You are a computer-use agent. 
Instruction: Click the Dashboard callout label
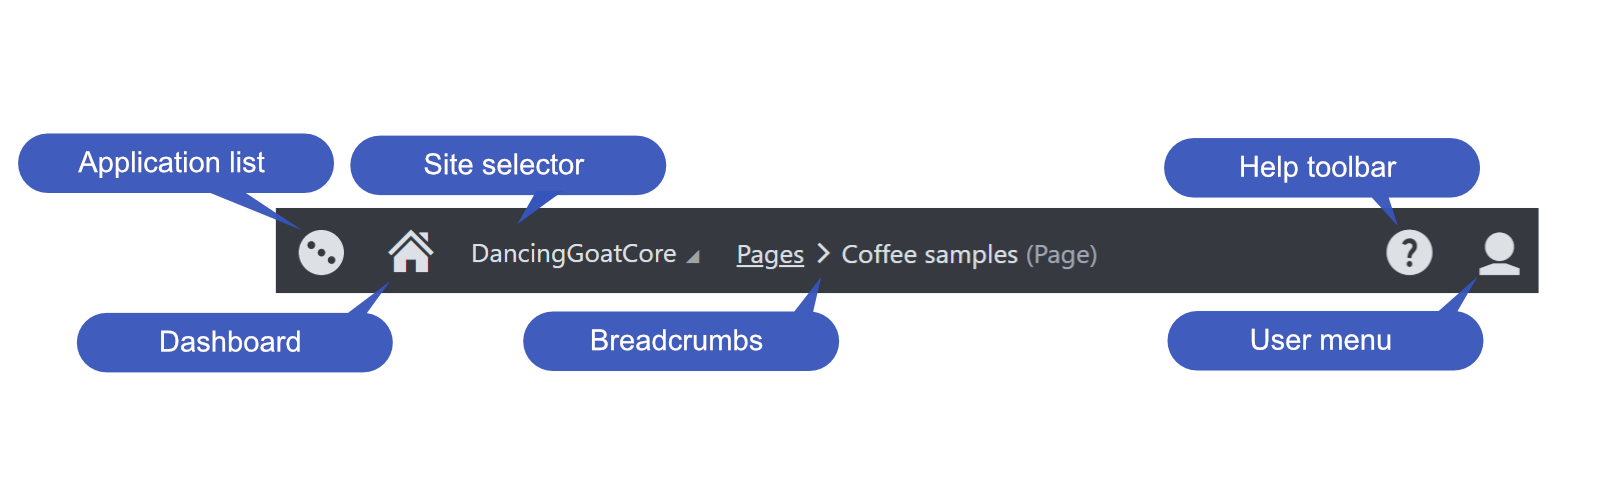click(231, 342)
